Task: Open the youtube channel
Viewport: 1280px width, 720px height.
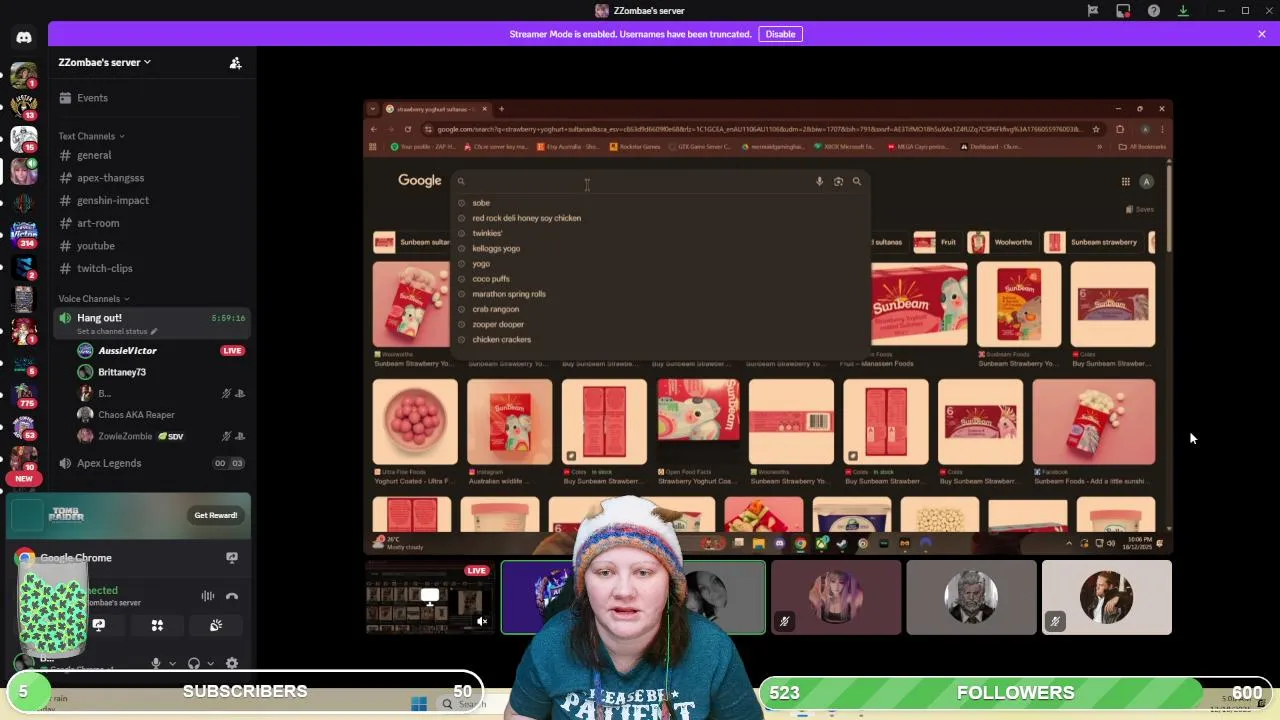Action: [x=153, y=246]
